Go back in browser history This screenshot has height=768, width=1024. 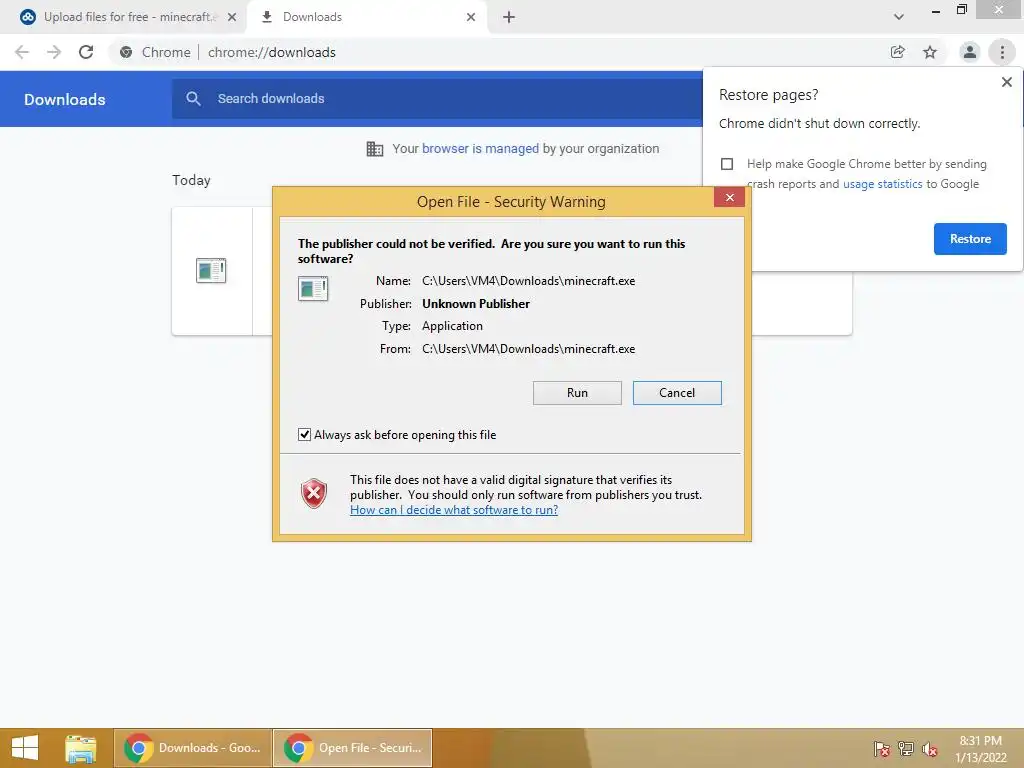[x=22, y=52]
